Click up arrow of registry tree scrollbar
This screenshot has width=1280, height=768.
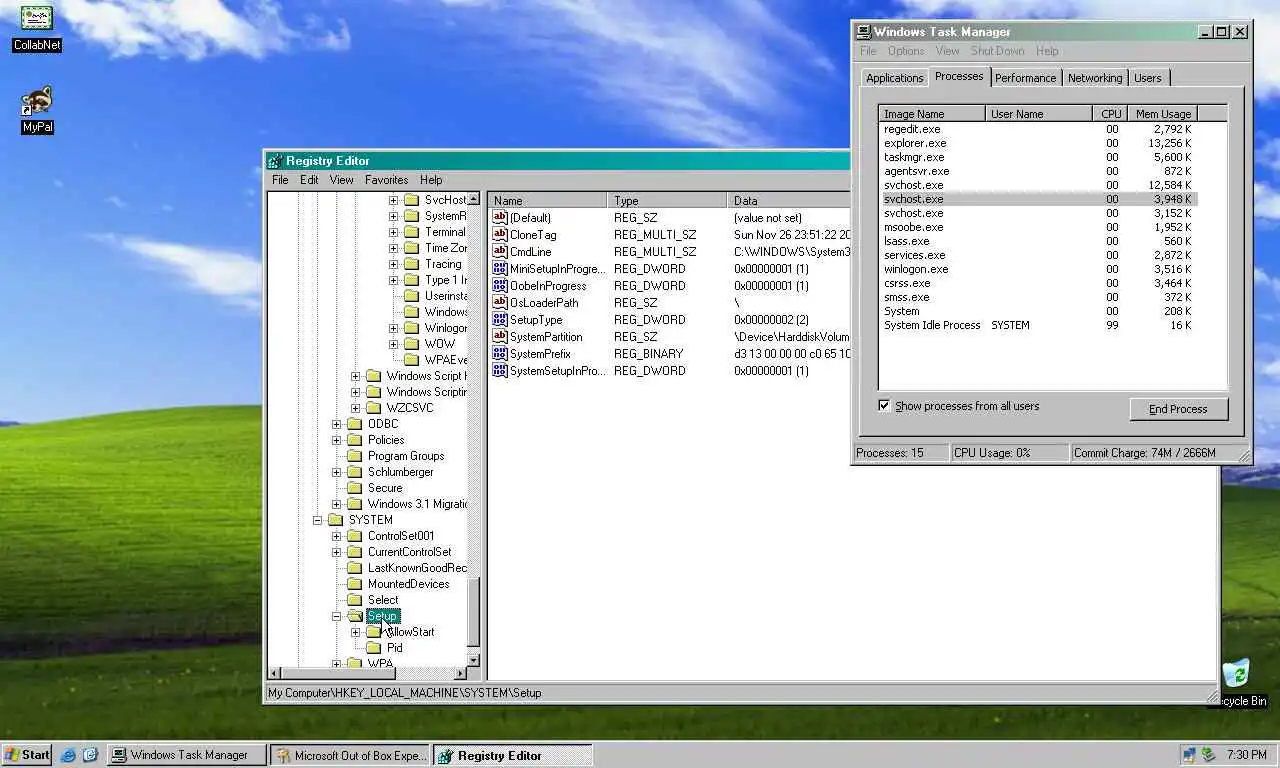tap(474, 200)
